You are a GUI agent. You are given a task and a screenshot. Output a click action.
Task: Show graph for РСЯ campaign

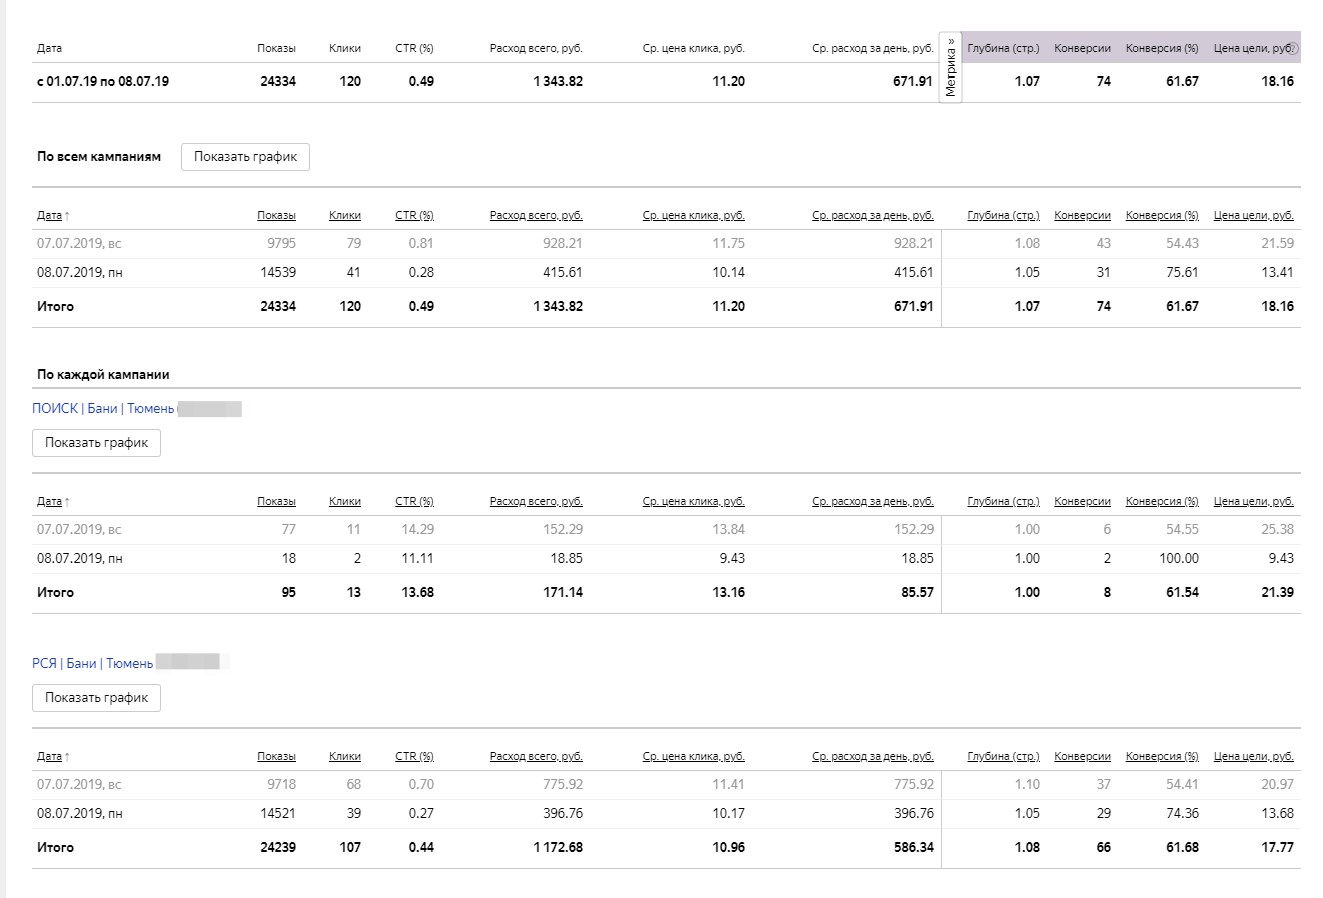pyautogui.click(x=96, y=698)
